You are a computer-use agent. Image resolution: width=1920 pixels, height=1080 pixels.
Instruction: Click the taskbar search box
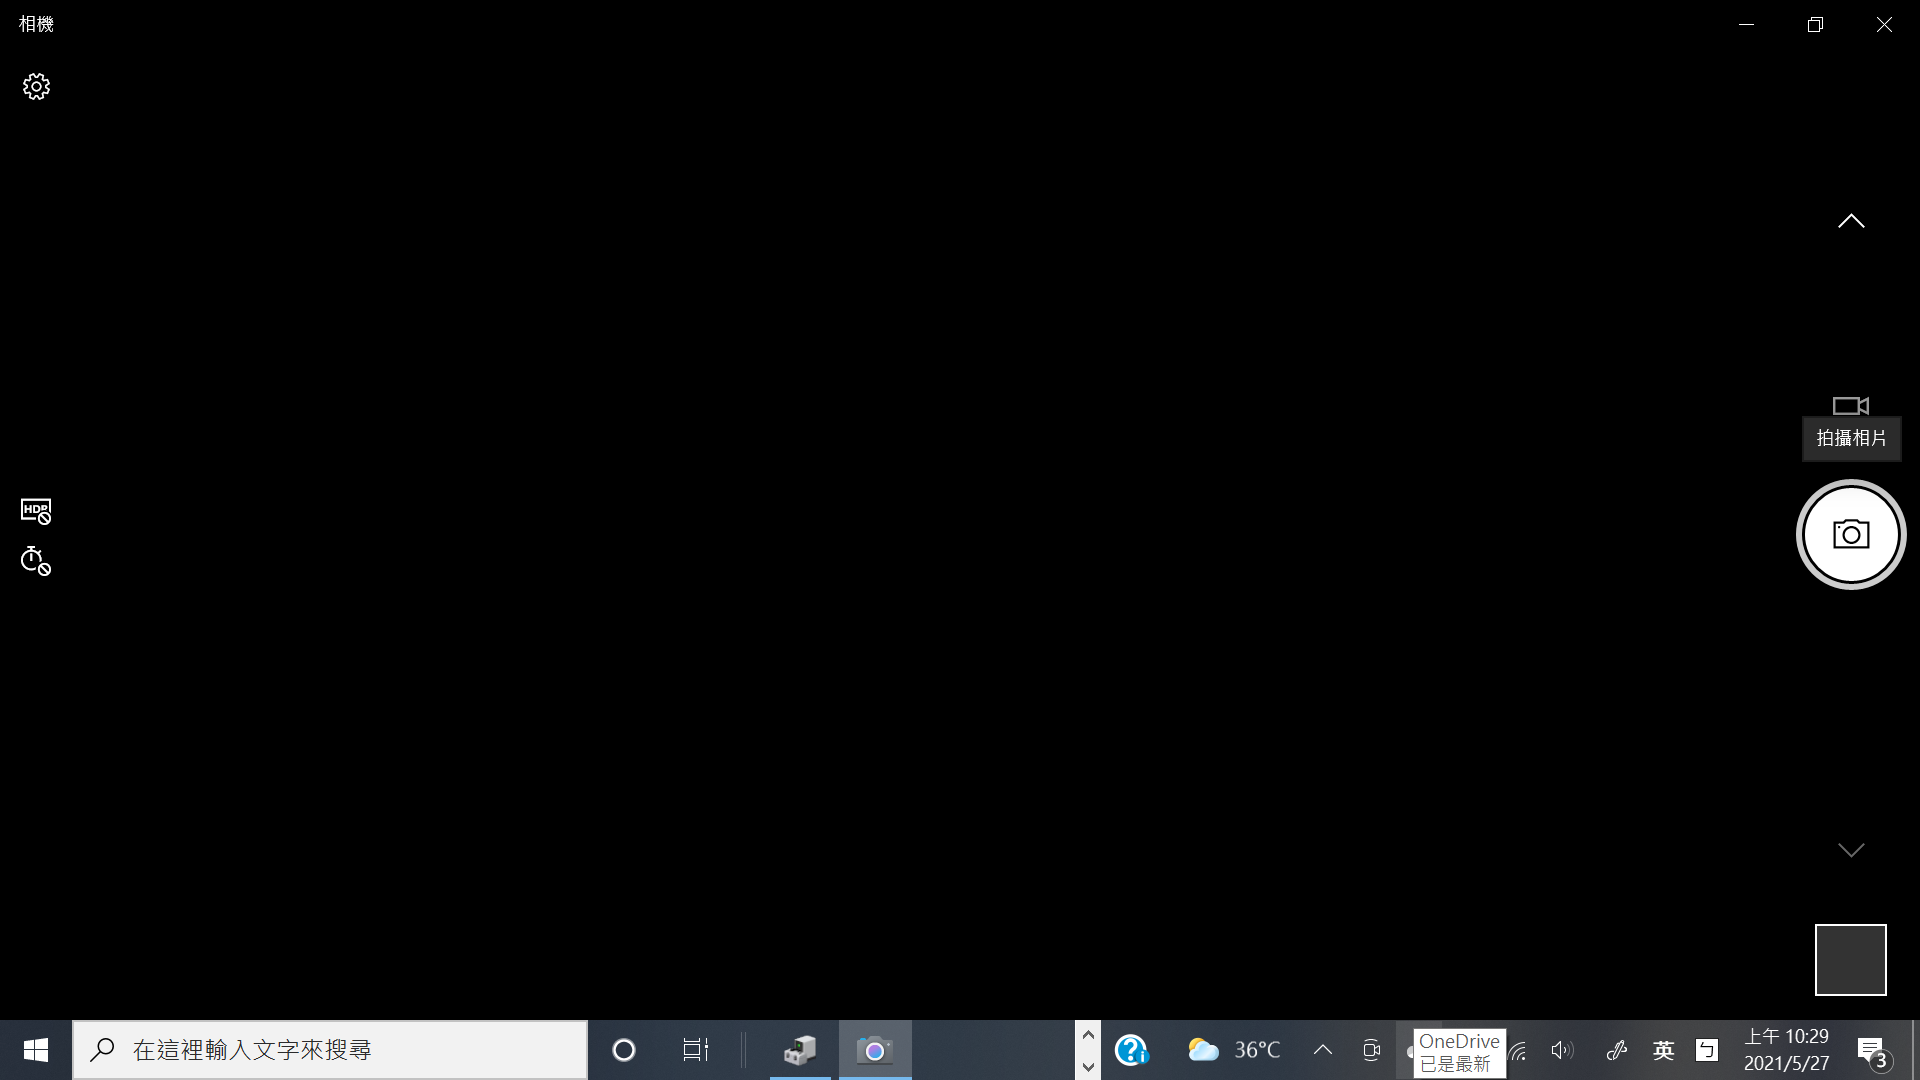click(x=330, y=1050)
